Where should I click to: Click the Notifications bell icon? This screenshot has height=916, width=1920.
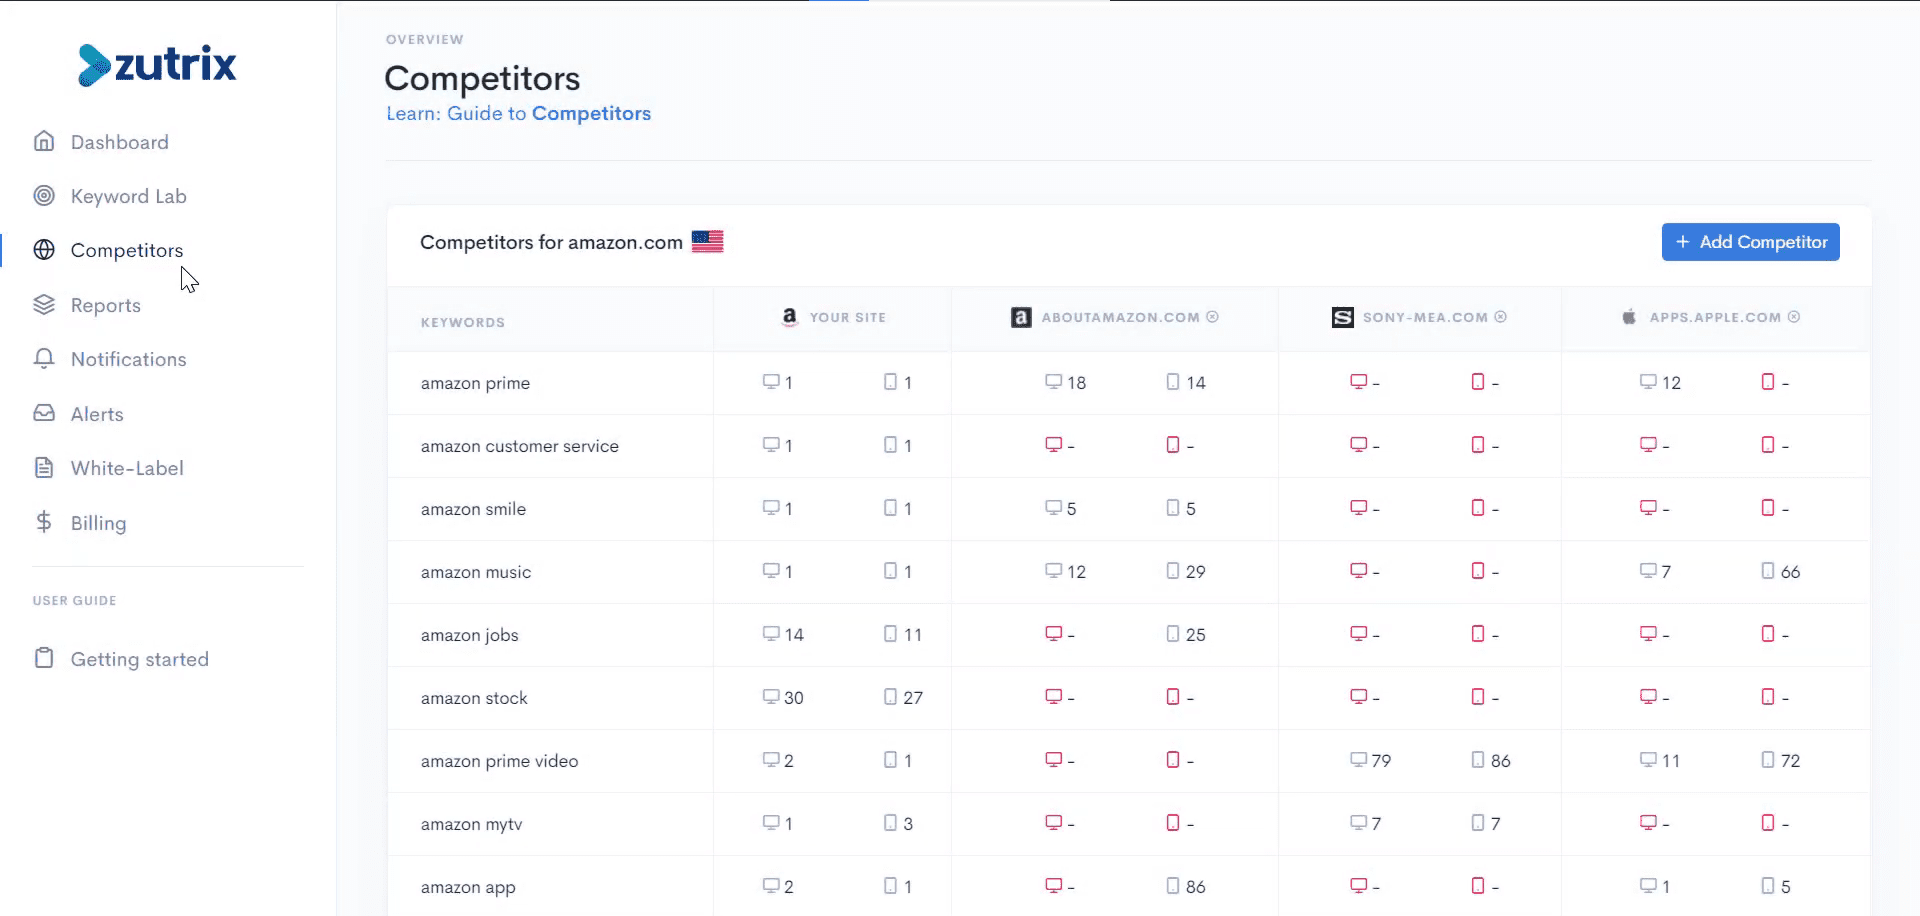point(44,359)
